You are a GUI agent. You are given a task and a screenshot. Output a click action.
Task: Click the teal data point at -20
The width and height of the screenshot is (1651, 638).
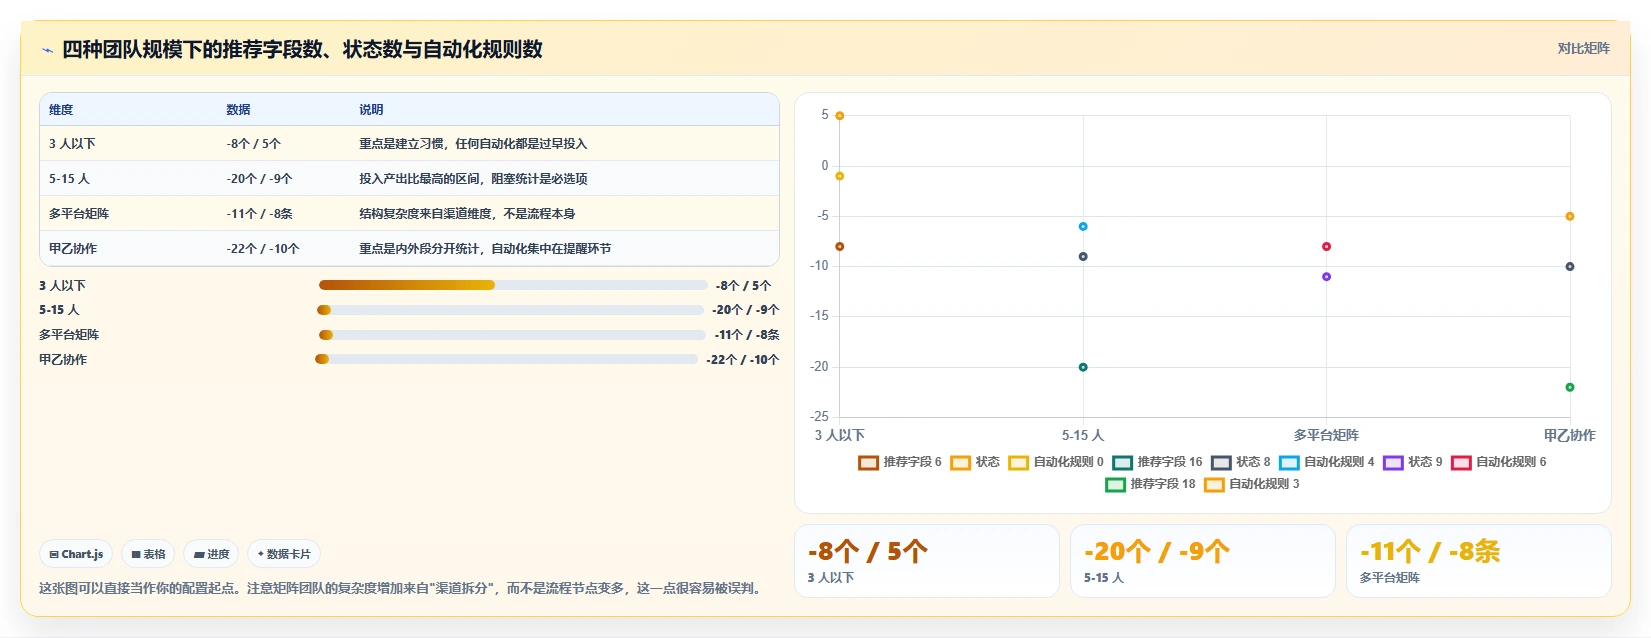tap(1083, 367)
